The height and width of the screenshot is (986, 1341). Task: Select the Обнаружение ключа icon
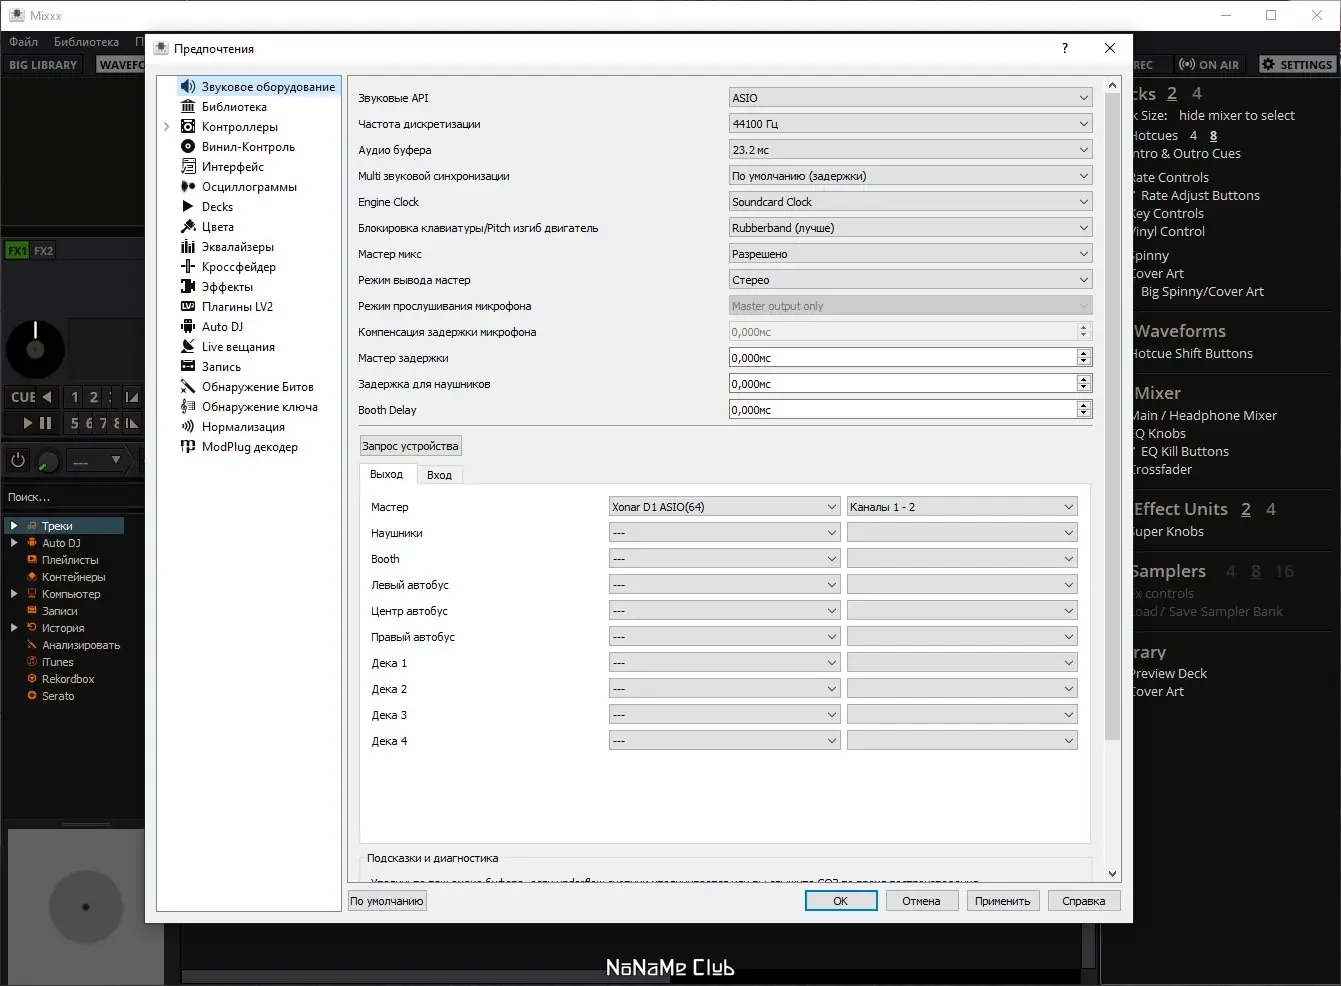pos(187,407)
